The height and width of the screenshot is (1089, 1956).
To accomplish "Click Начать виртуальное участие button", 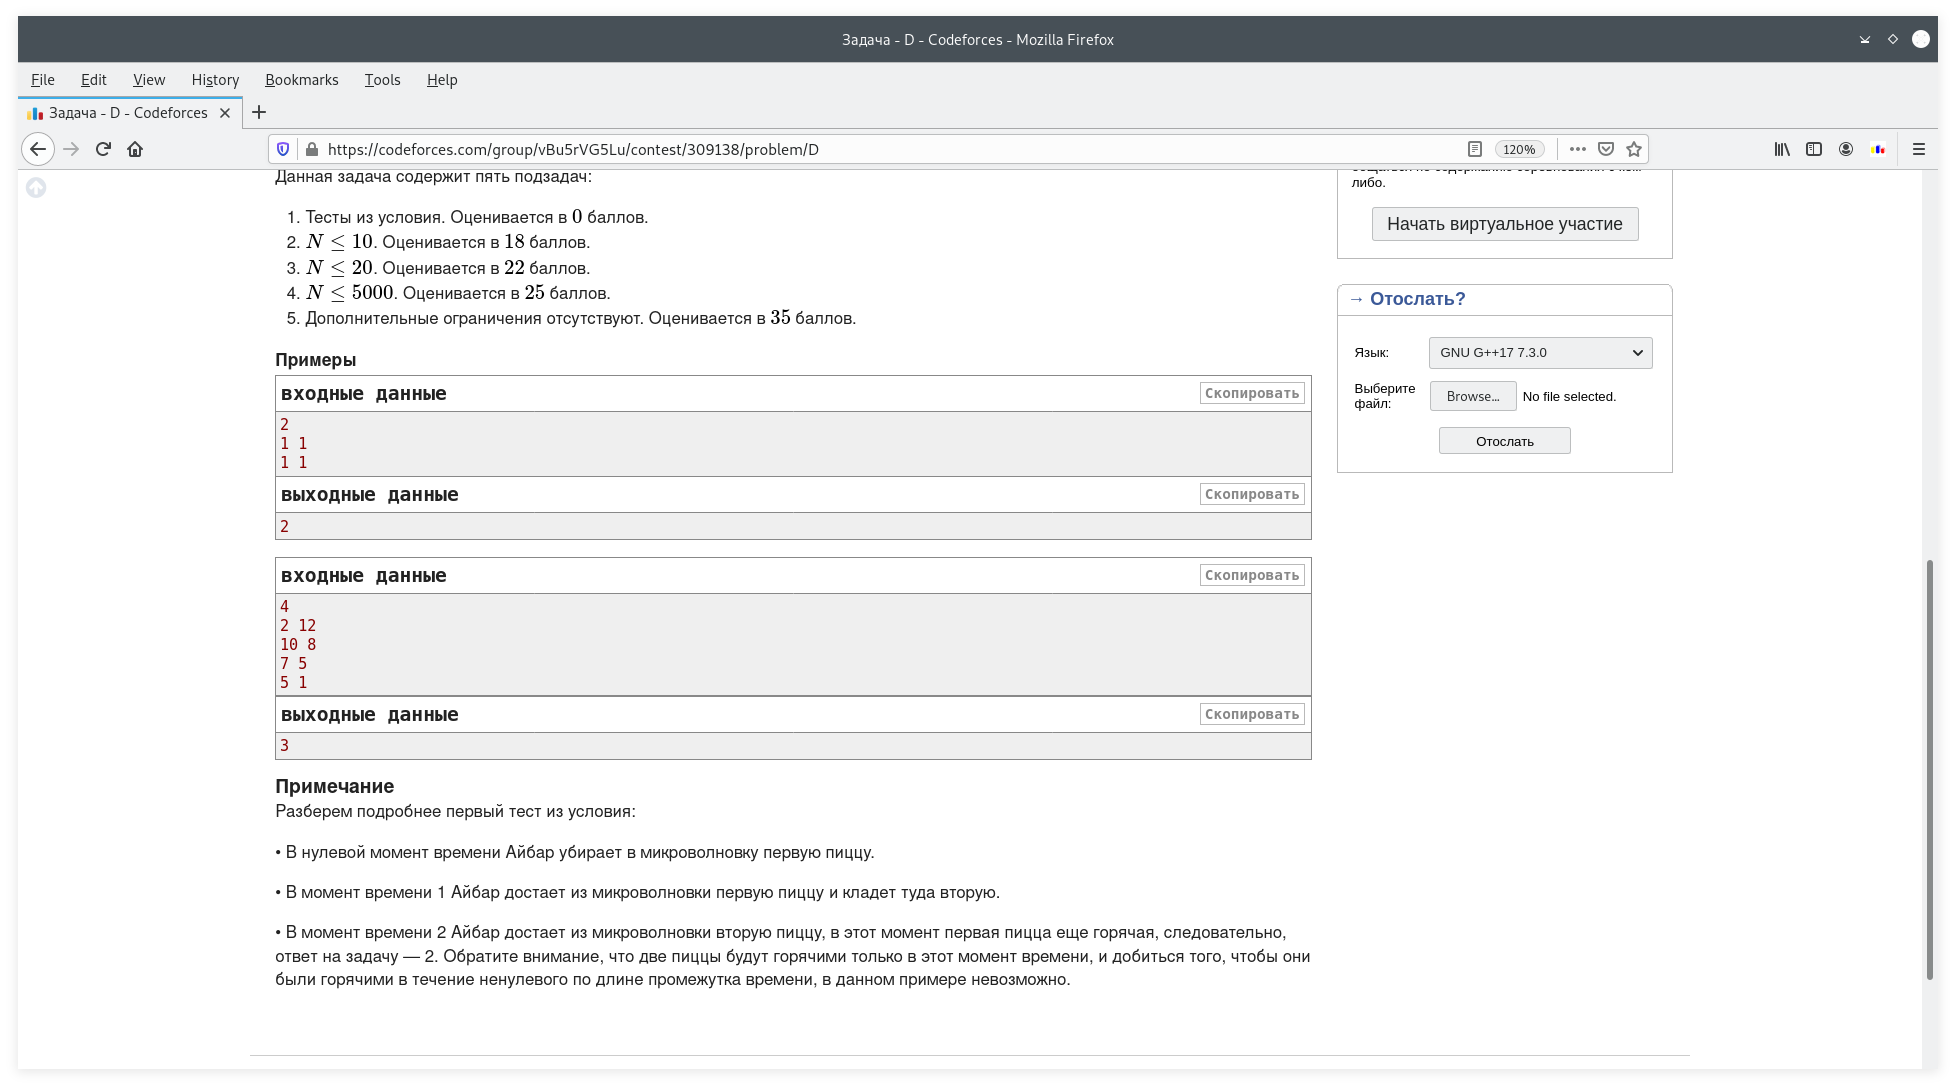I will click(1504, 224).
